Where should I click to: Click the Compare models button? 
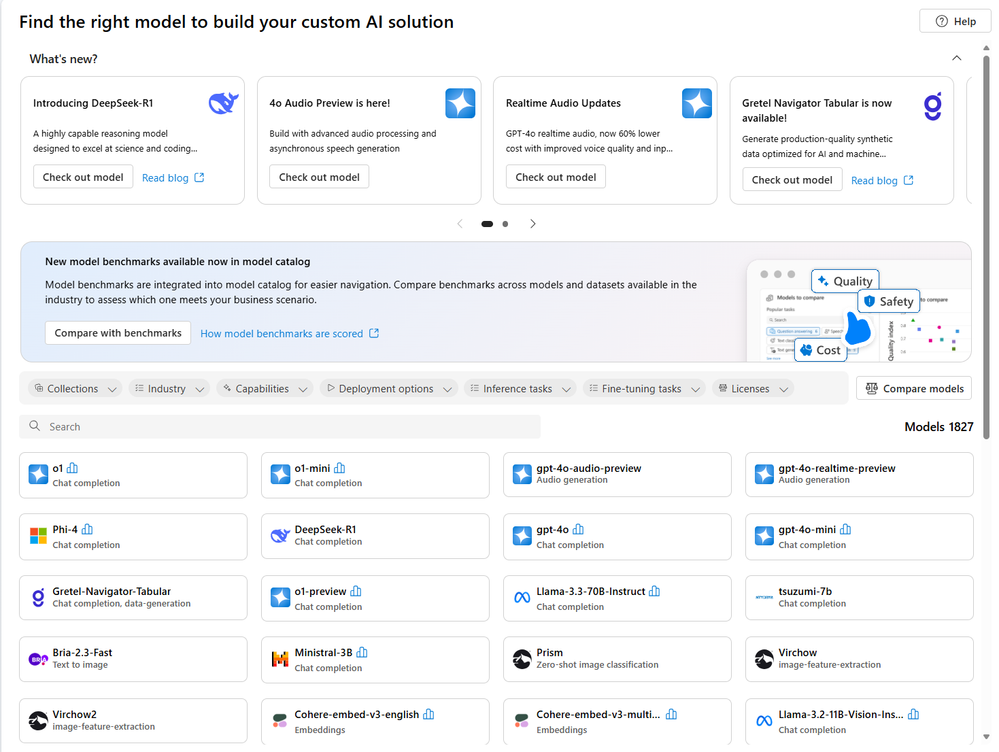914,388
